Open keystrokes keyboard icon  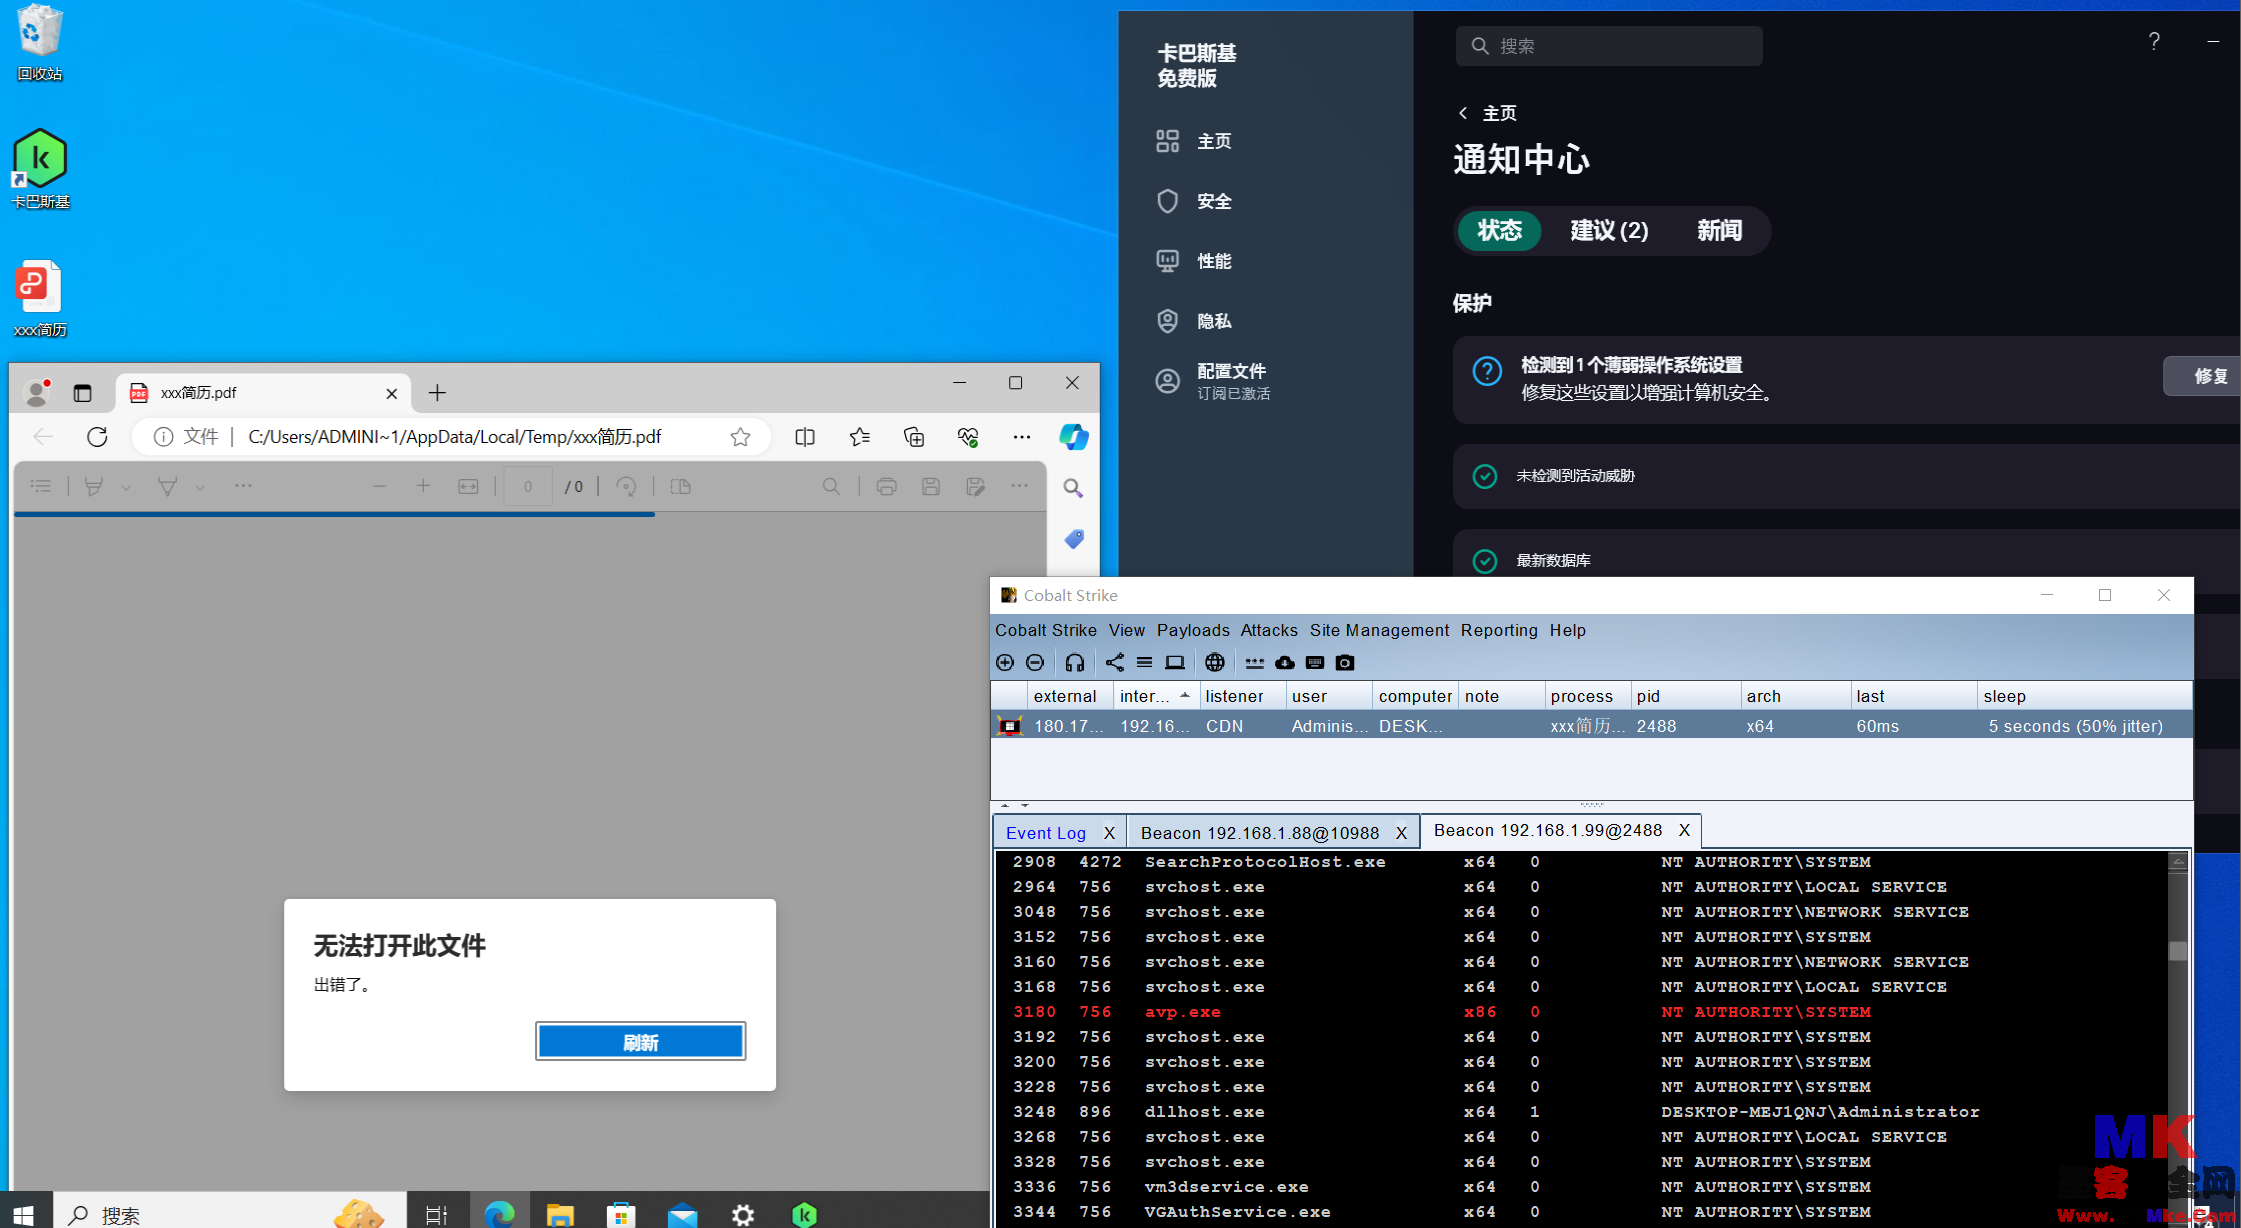click(x=1315, y=663)
